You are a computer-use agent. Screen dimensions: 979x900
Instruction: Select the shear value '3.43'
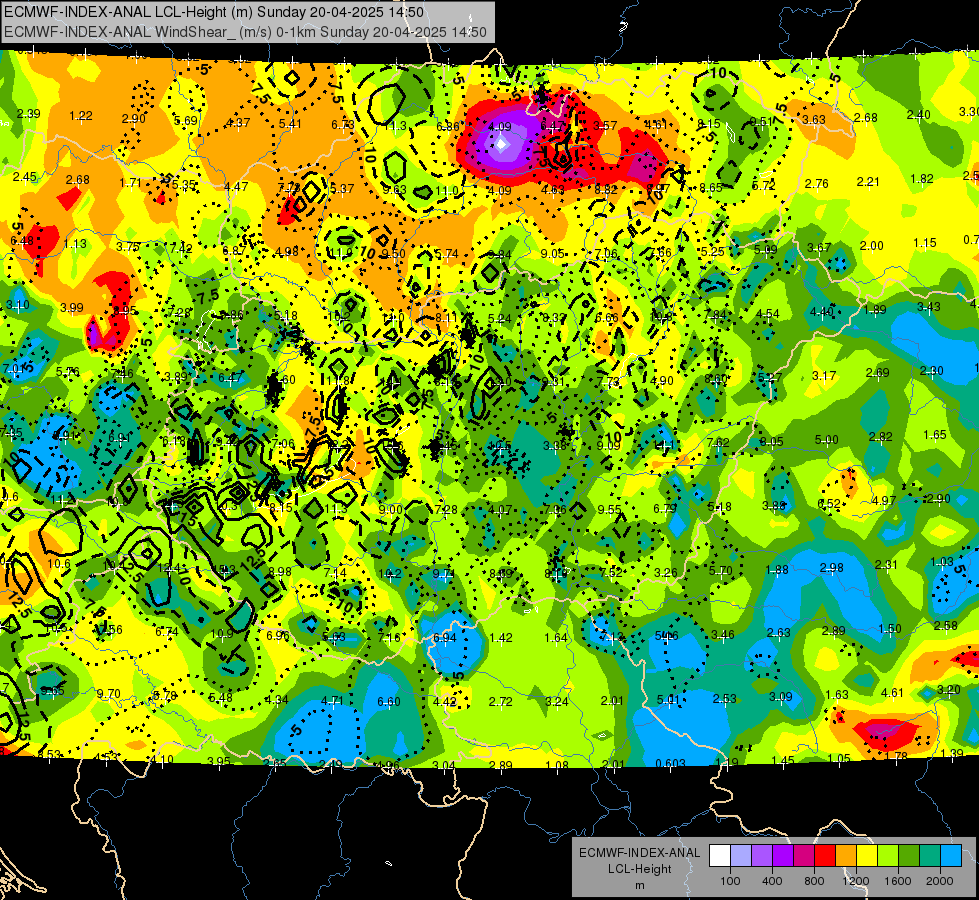point(929,307)
